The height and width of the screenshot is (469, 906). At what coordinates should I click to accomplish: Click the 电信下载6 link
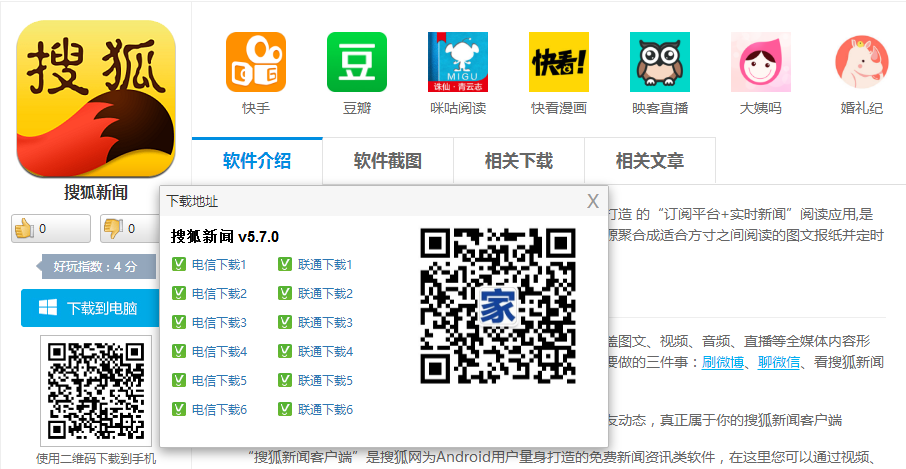tap(220, 410)
